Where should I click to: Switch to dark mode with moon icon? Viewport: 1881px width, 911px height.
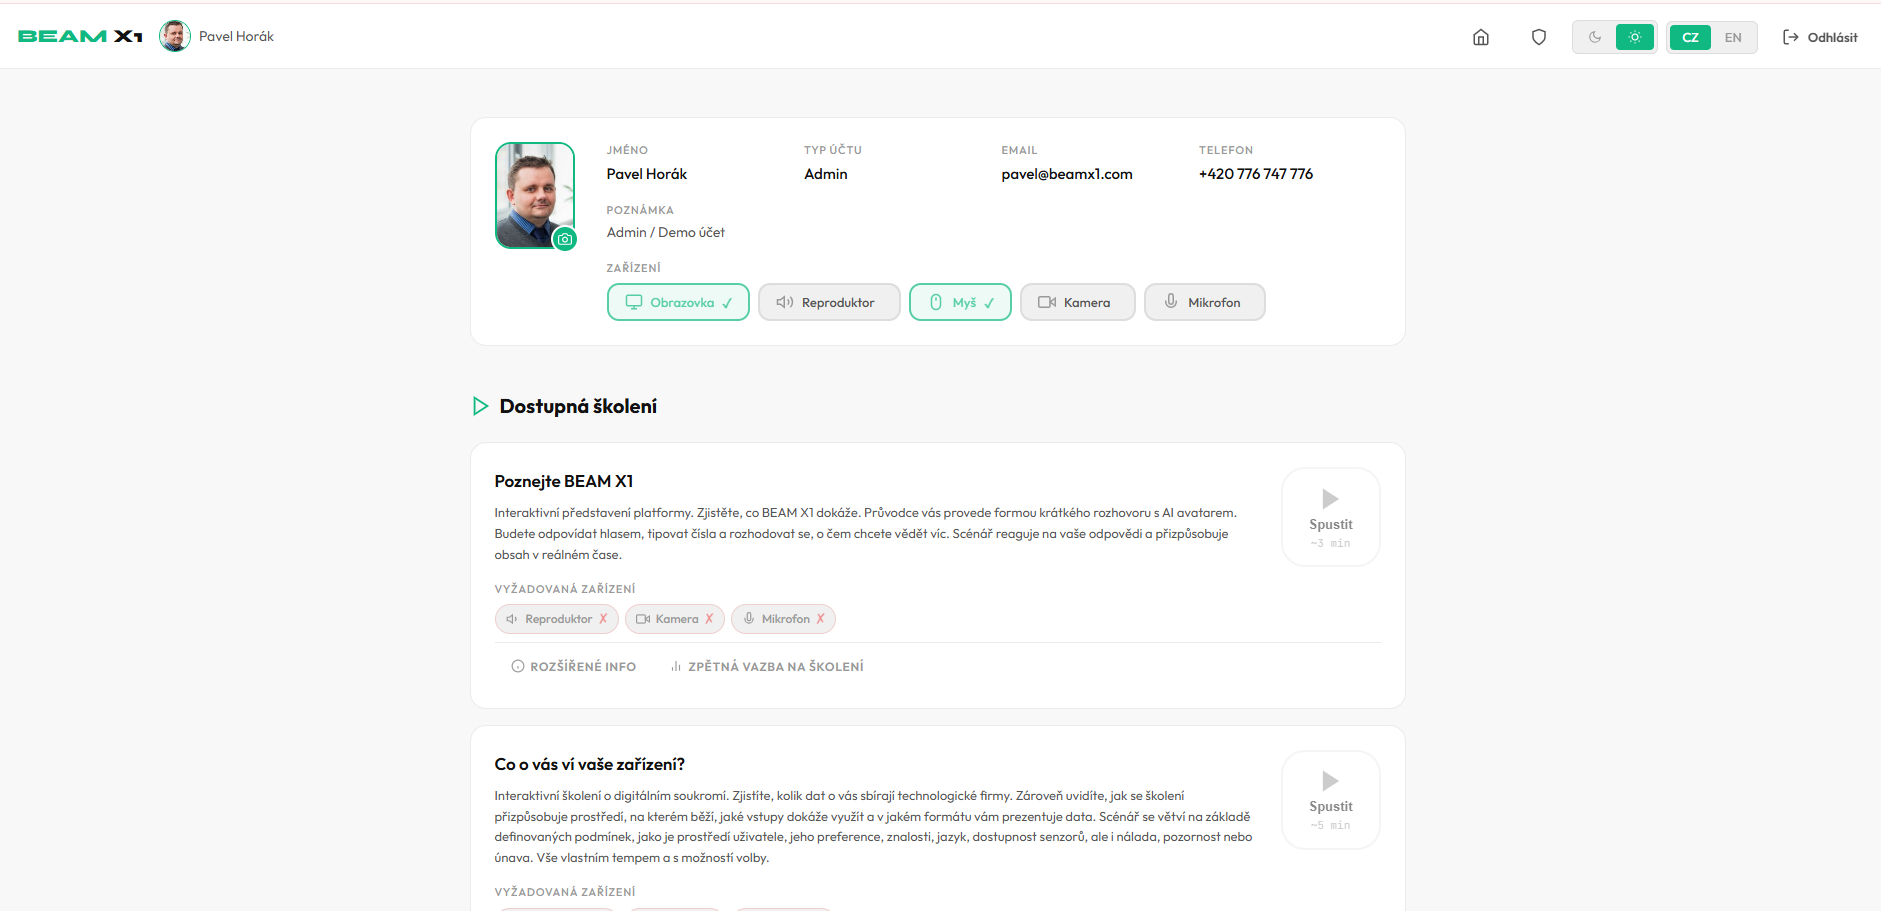pos(1595,37)
